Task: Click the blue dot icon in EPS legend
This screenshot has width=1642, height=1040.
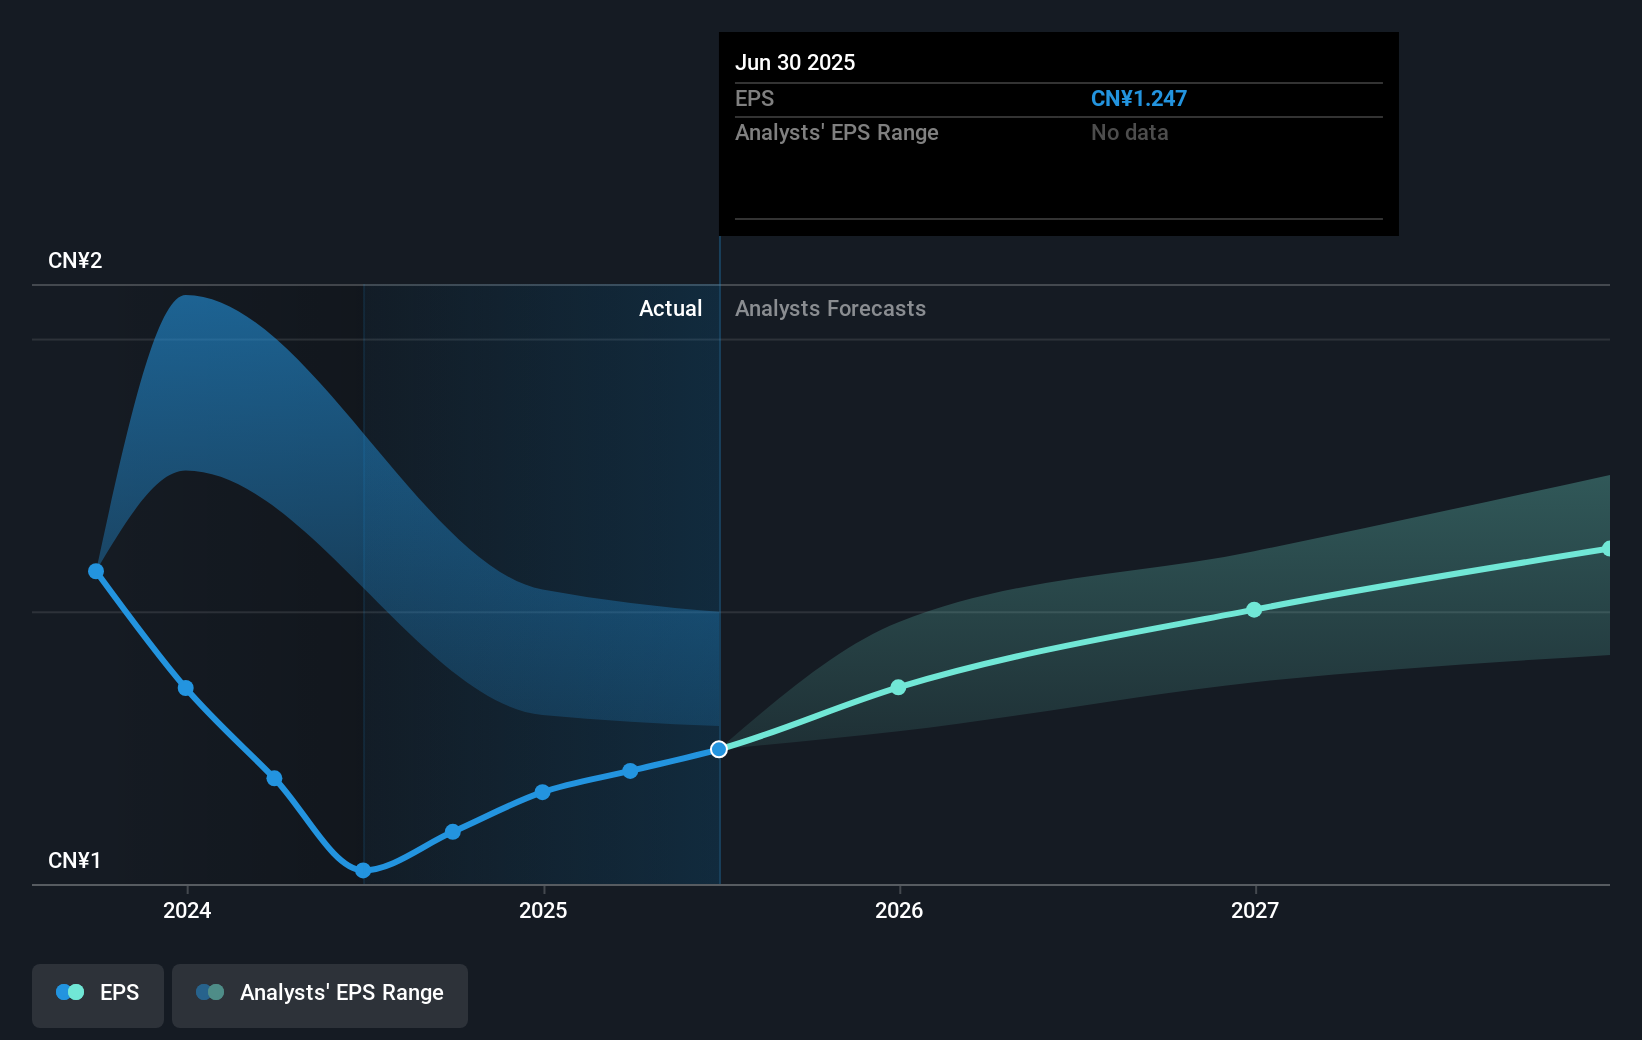Action: (63, 992)
